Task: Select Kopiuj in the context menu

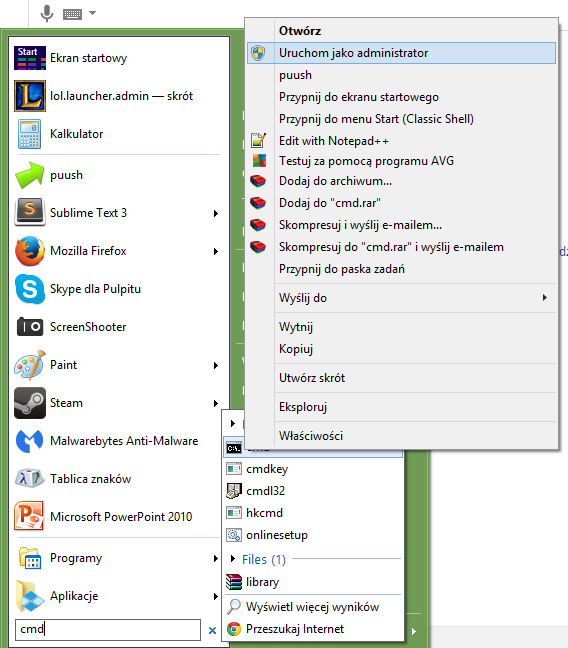Action: pos(401,349)
